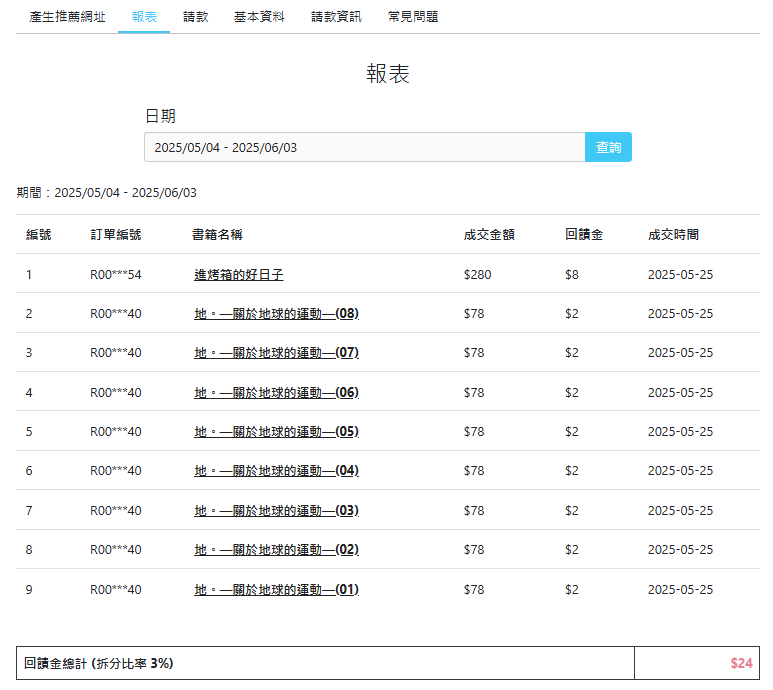
Task: Click the 期間 date range text
Action: pos(106,192)
